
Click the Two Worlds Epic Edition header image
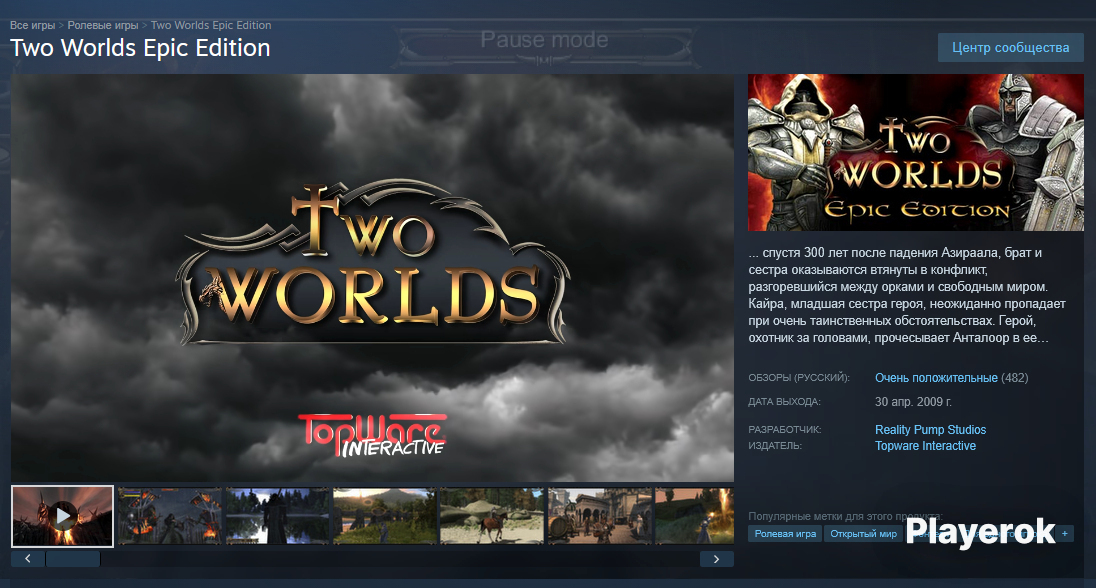tap(915, 152)
